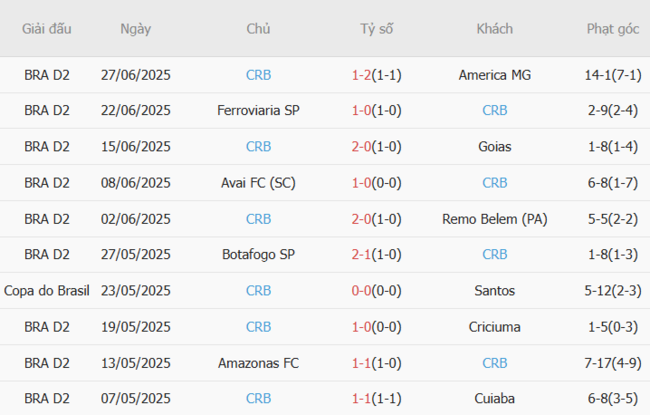Click the 1-2 score on 27/06/2025

[362, 74]
